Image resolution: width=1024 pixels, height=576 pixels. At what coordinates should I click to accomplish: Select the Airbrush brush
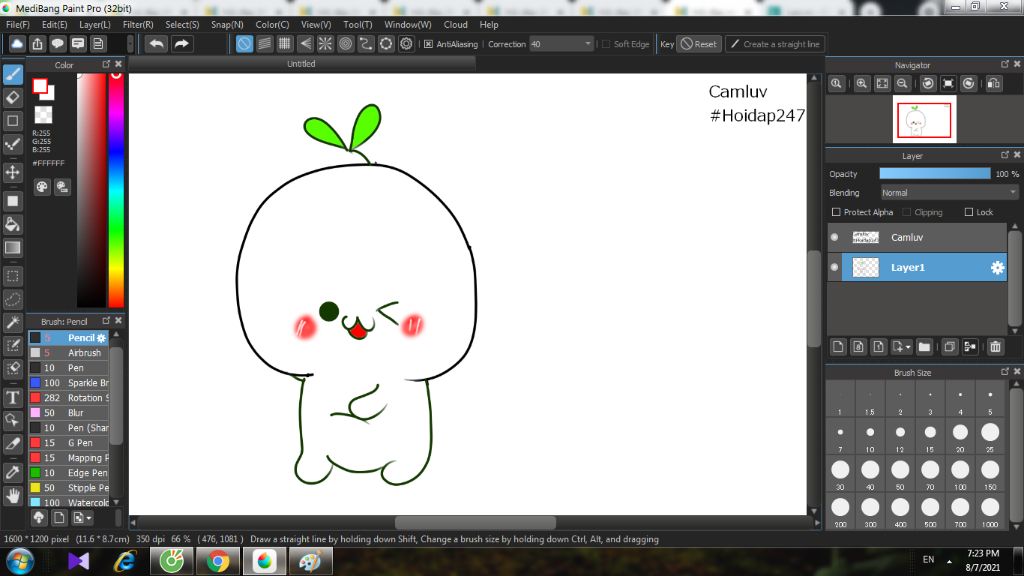(69, 353)
